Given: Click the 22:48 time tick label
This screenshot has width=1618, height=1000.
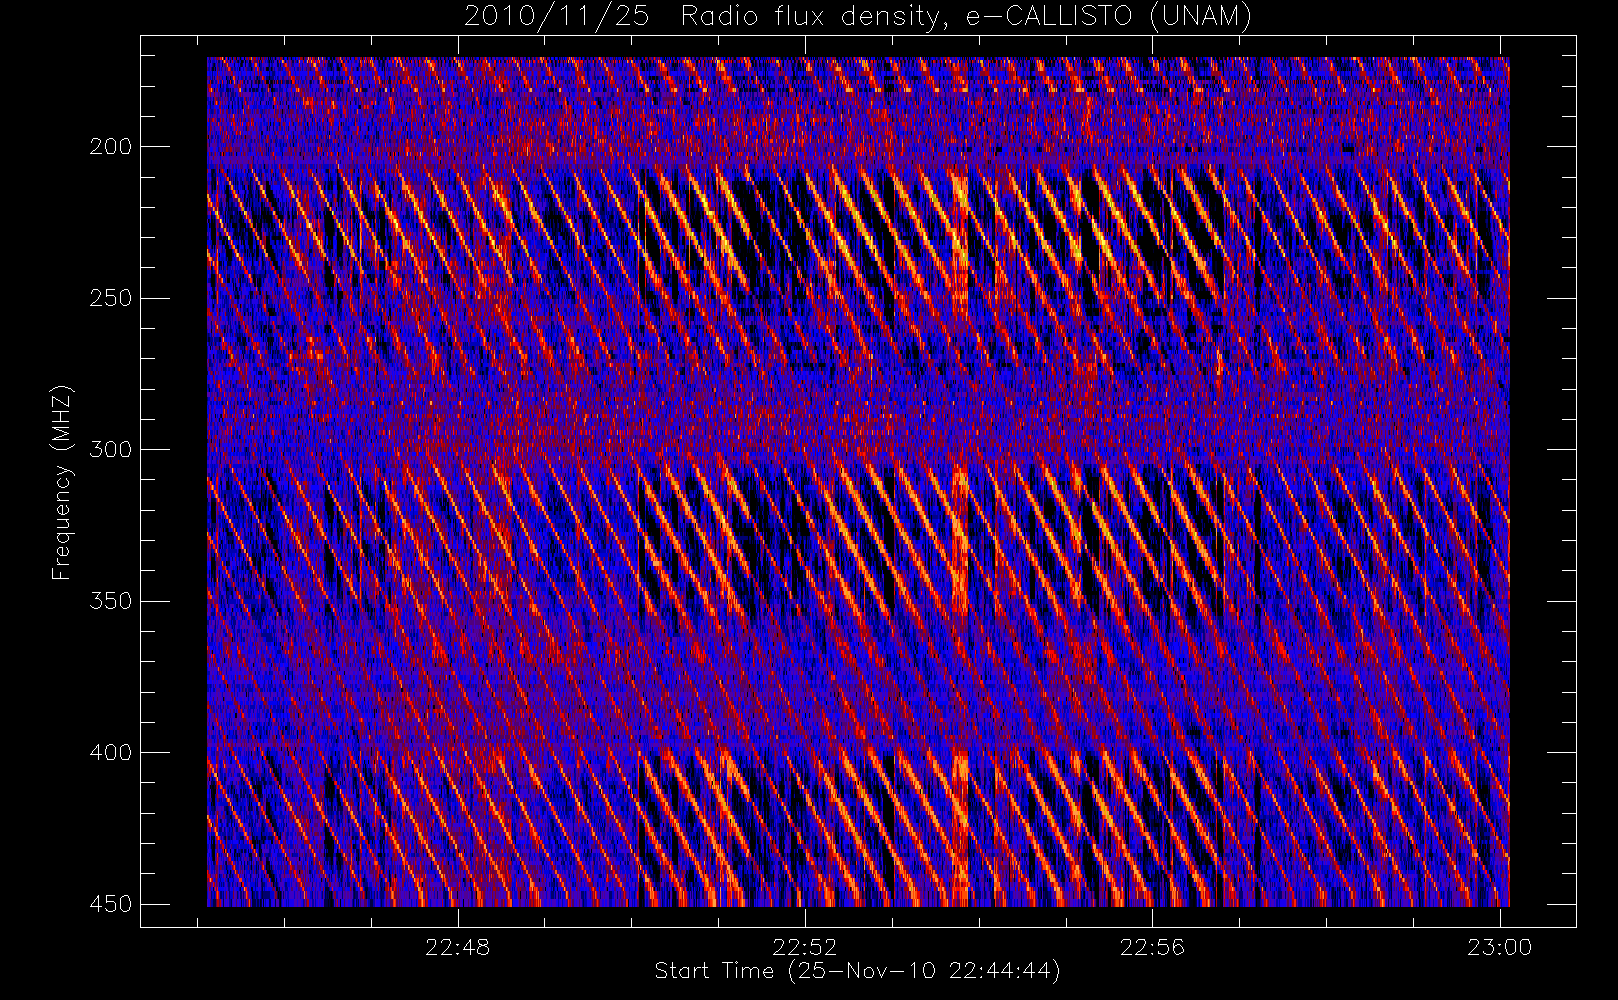Looking at the screenshot, I should [458, 947].
